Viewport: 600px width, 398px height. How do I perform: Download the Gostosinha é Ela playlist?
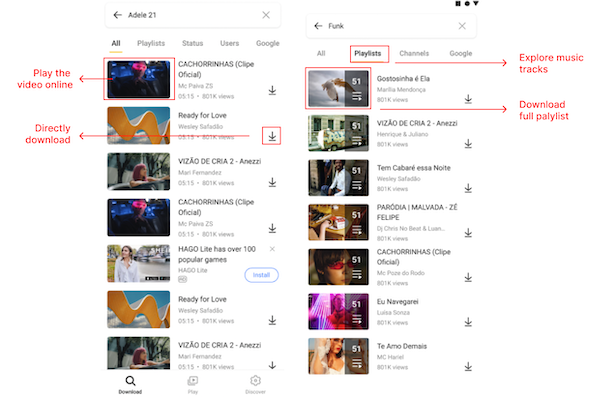[x=468, y=99]
